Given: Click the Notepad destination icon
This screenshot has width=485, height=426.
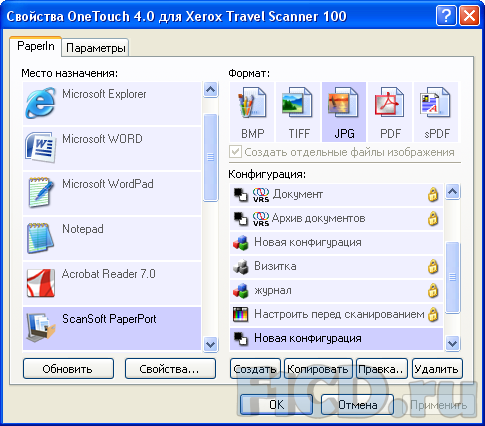Looking at the screenshot, I should tap(40, 238).
